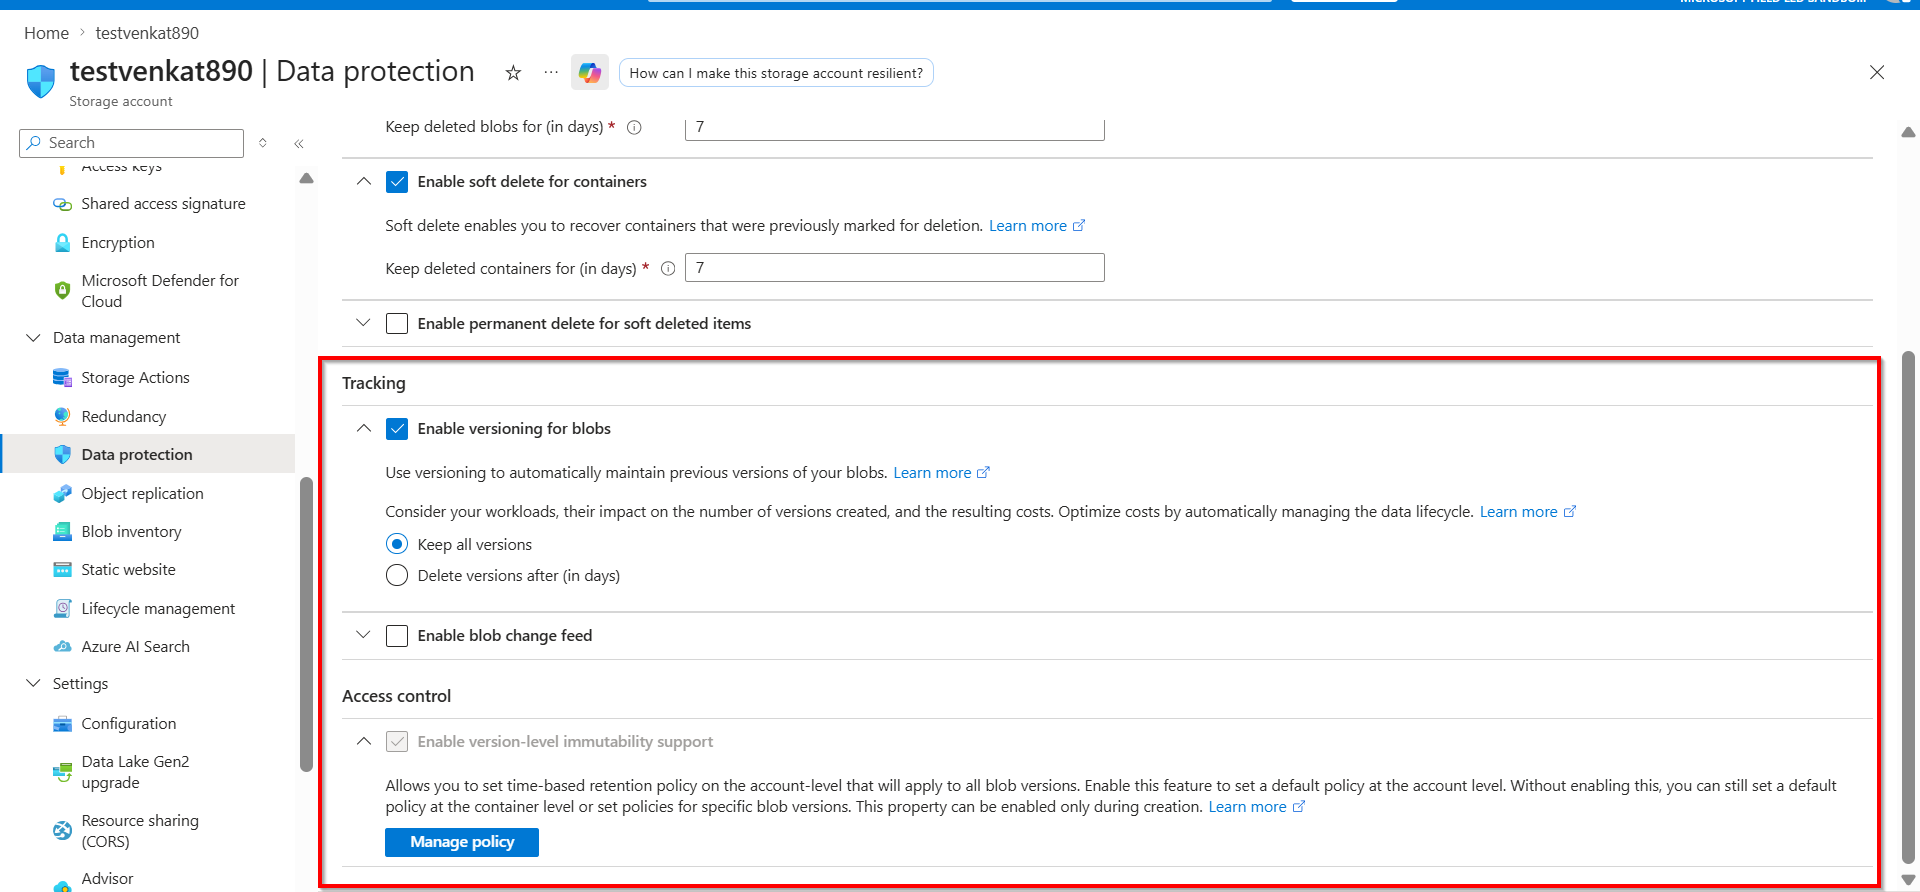
Task: Open Object replication in sidebar
Action: tap(128, 494)
